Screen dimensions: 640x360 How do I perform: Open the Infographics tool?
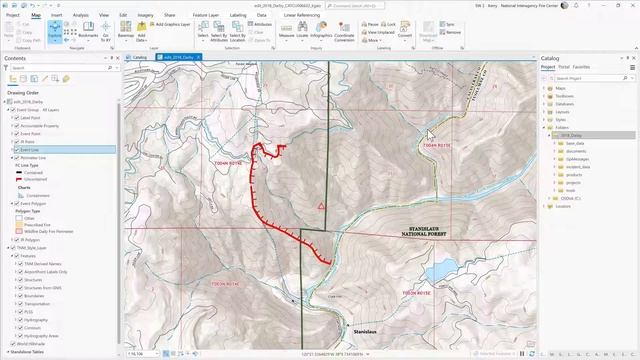pos(321,31)
